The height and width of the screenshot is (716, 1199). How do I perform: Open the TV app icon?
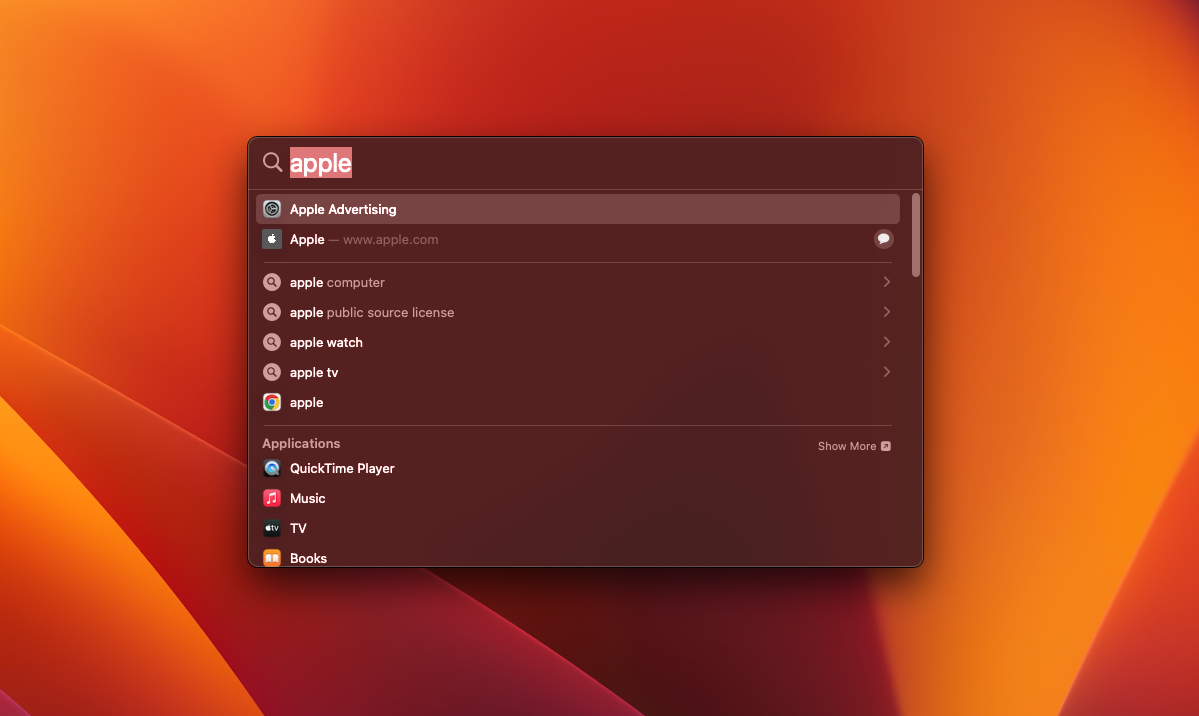click(271, 528)
